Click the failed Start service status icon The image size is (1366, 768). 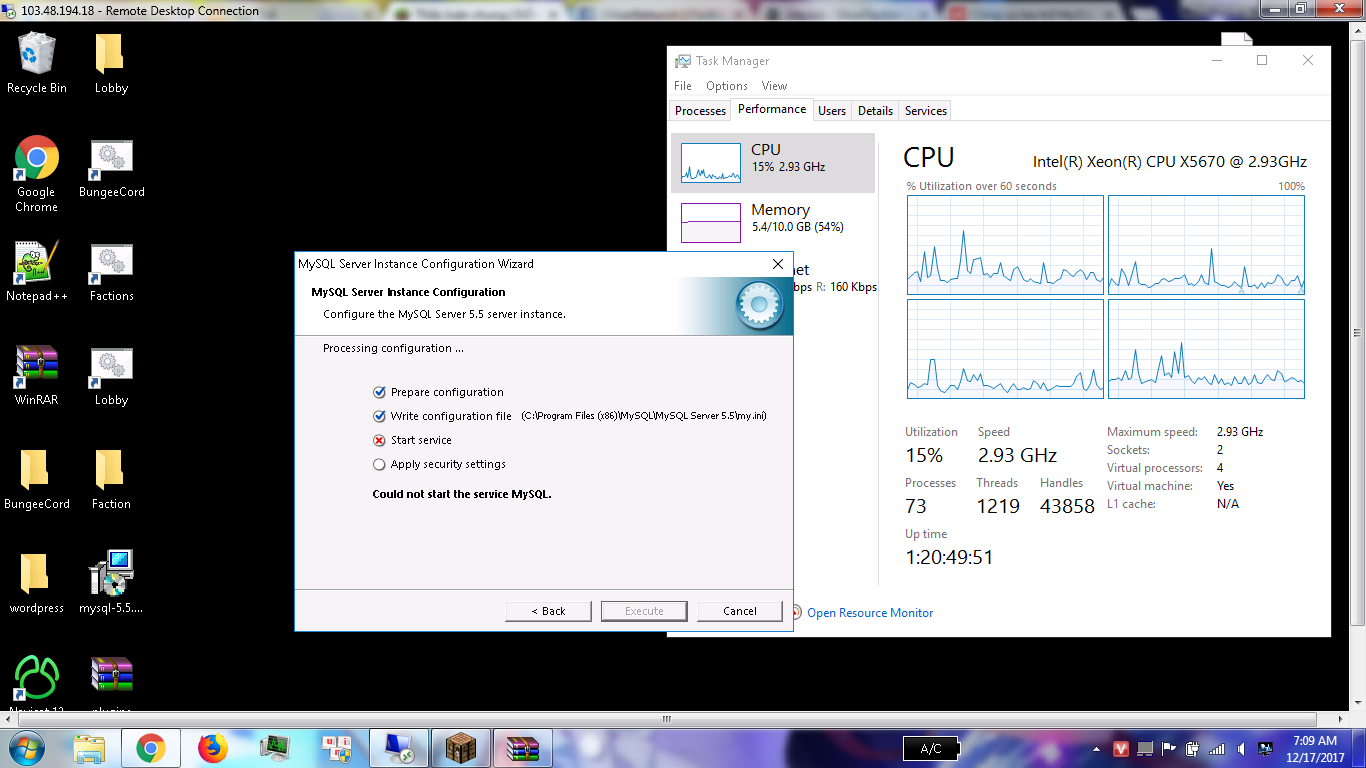(x=379, y=440)
